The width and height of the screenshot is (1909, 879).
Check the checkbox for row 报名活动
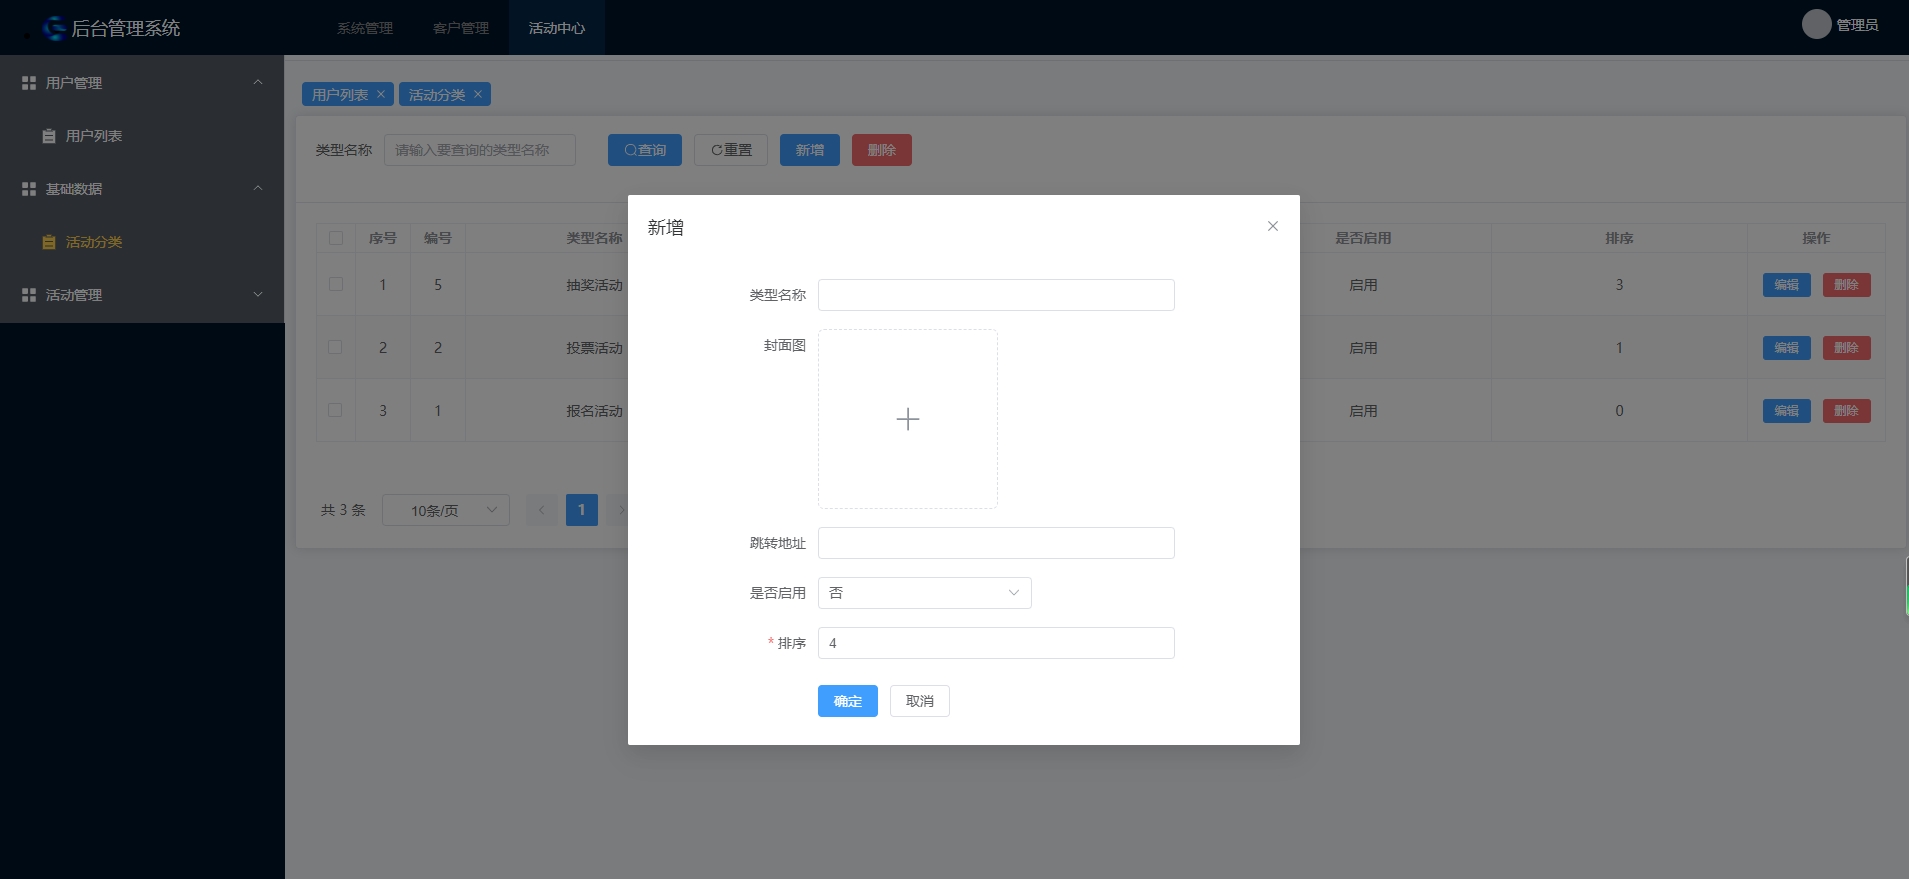coord(336,410)
